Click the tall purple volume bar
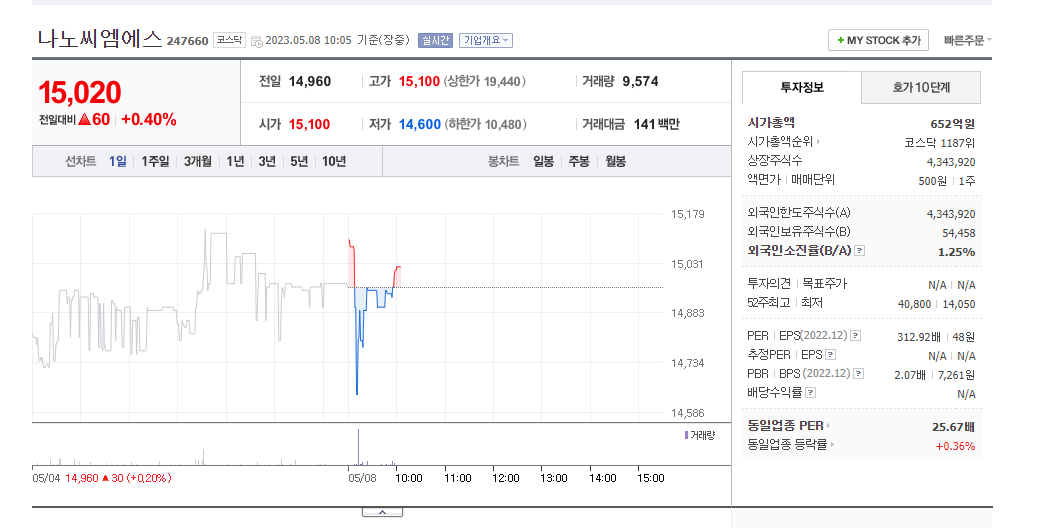The width and height of the screenshot is (1044, 528). pyautogui.click(x=359, y=447)
